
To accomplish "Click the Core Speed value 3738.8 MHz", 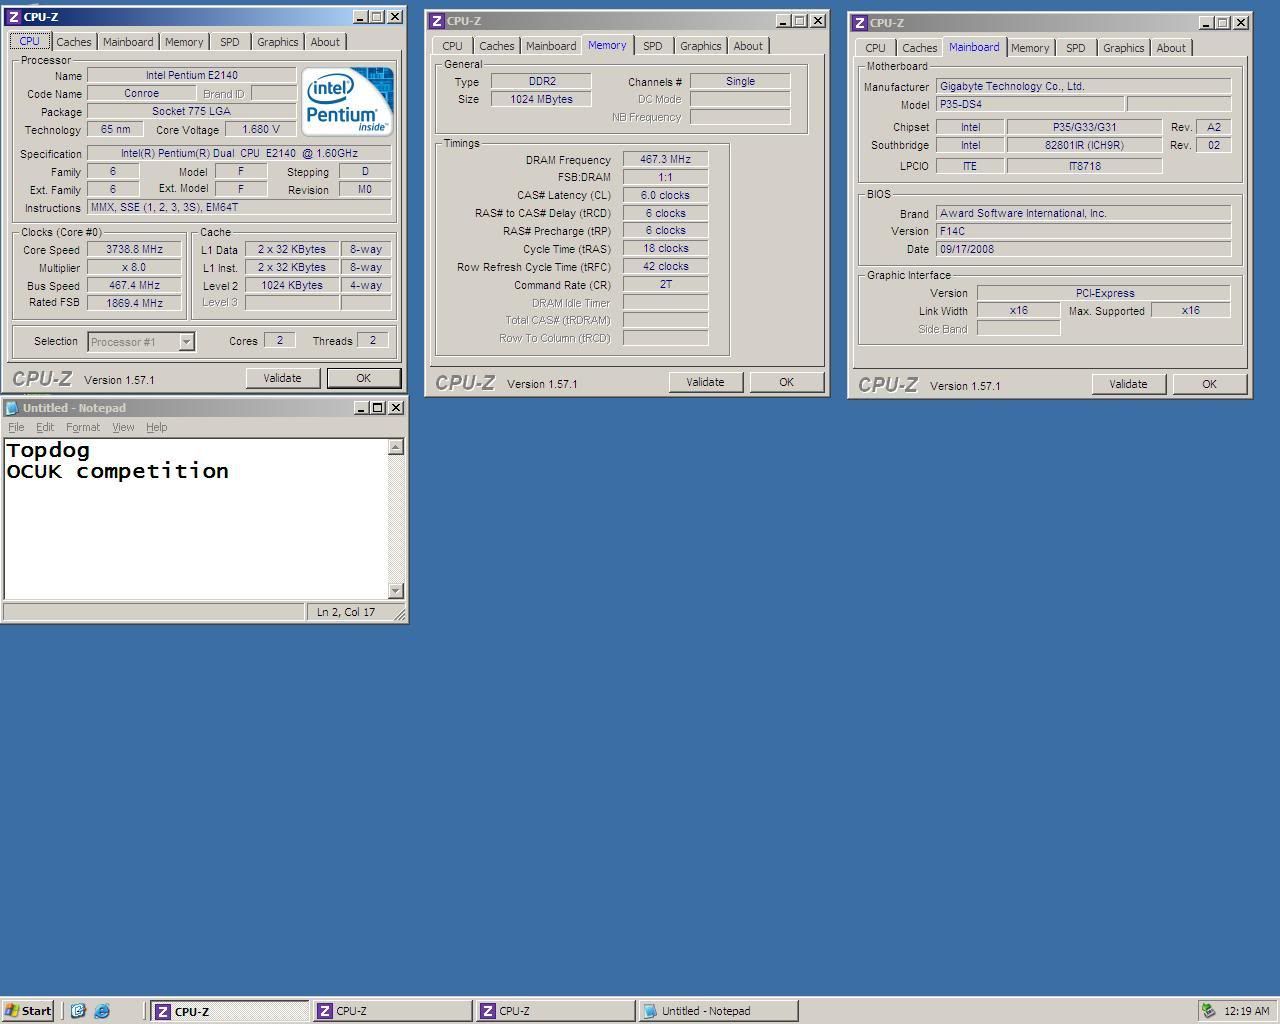I will point(134,249).
